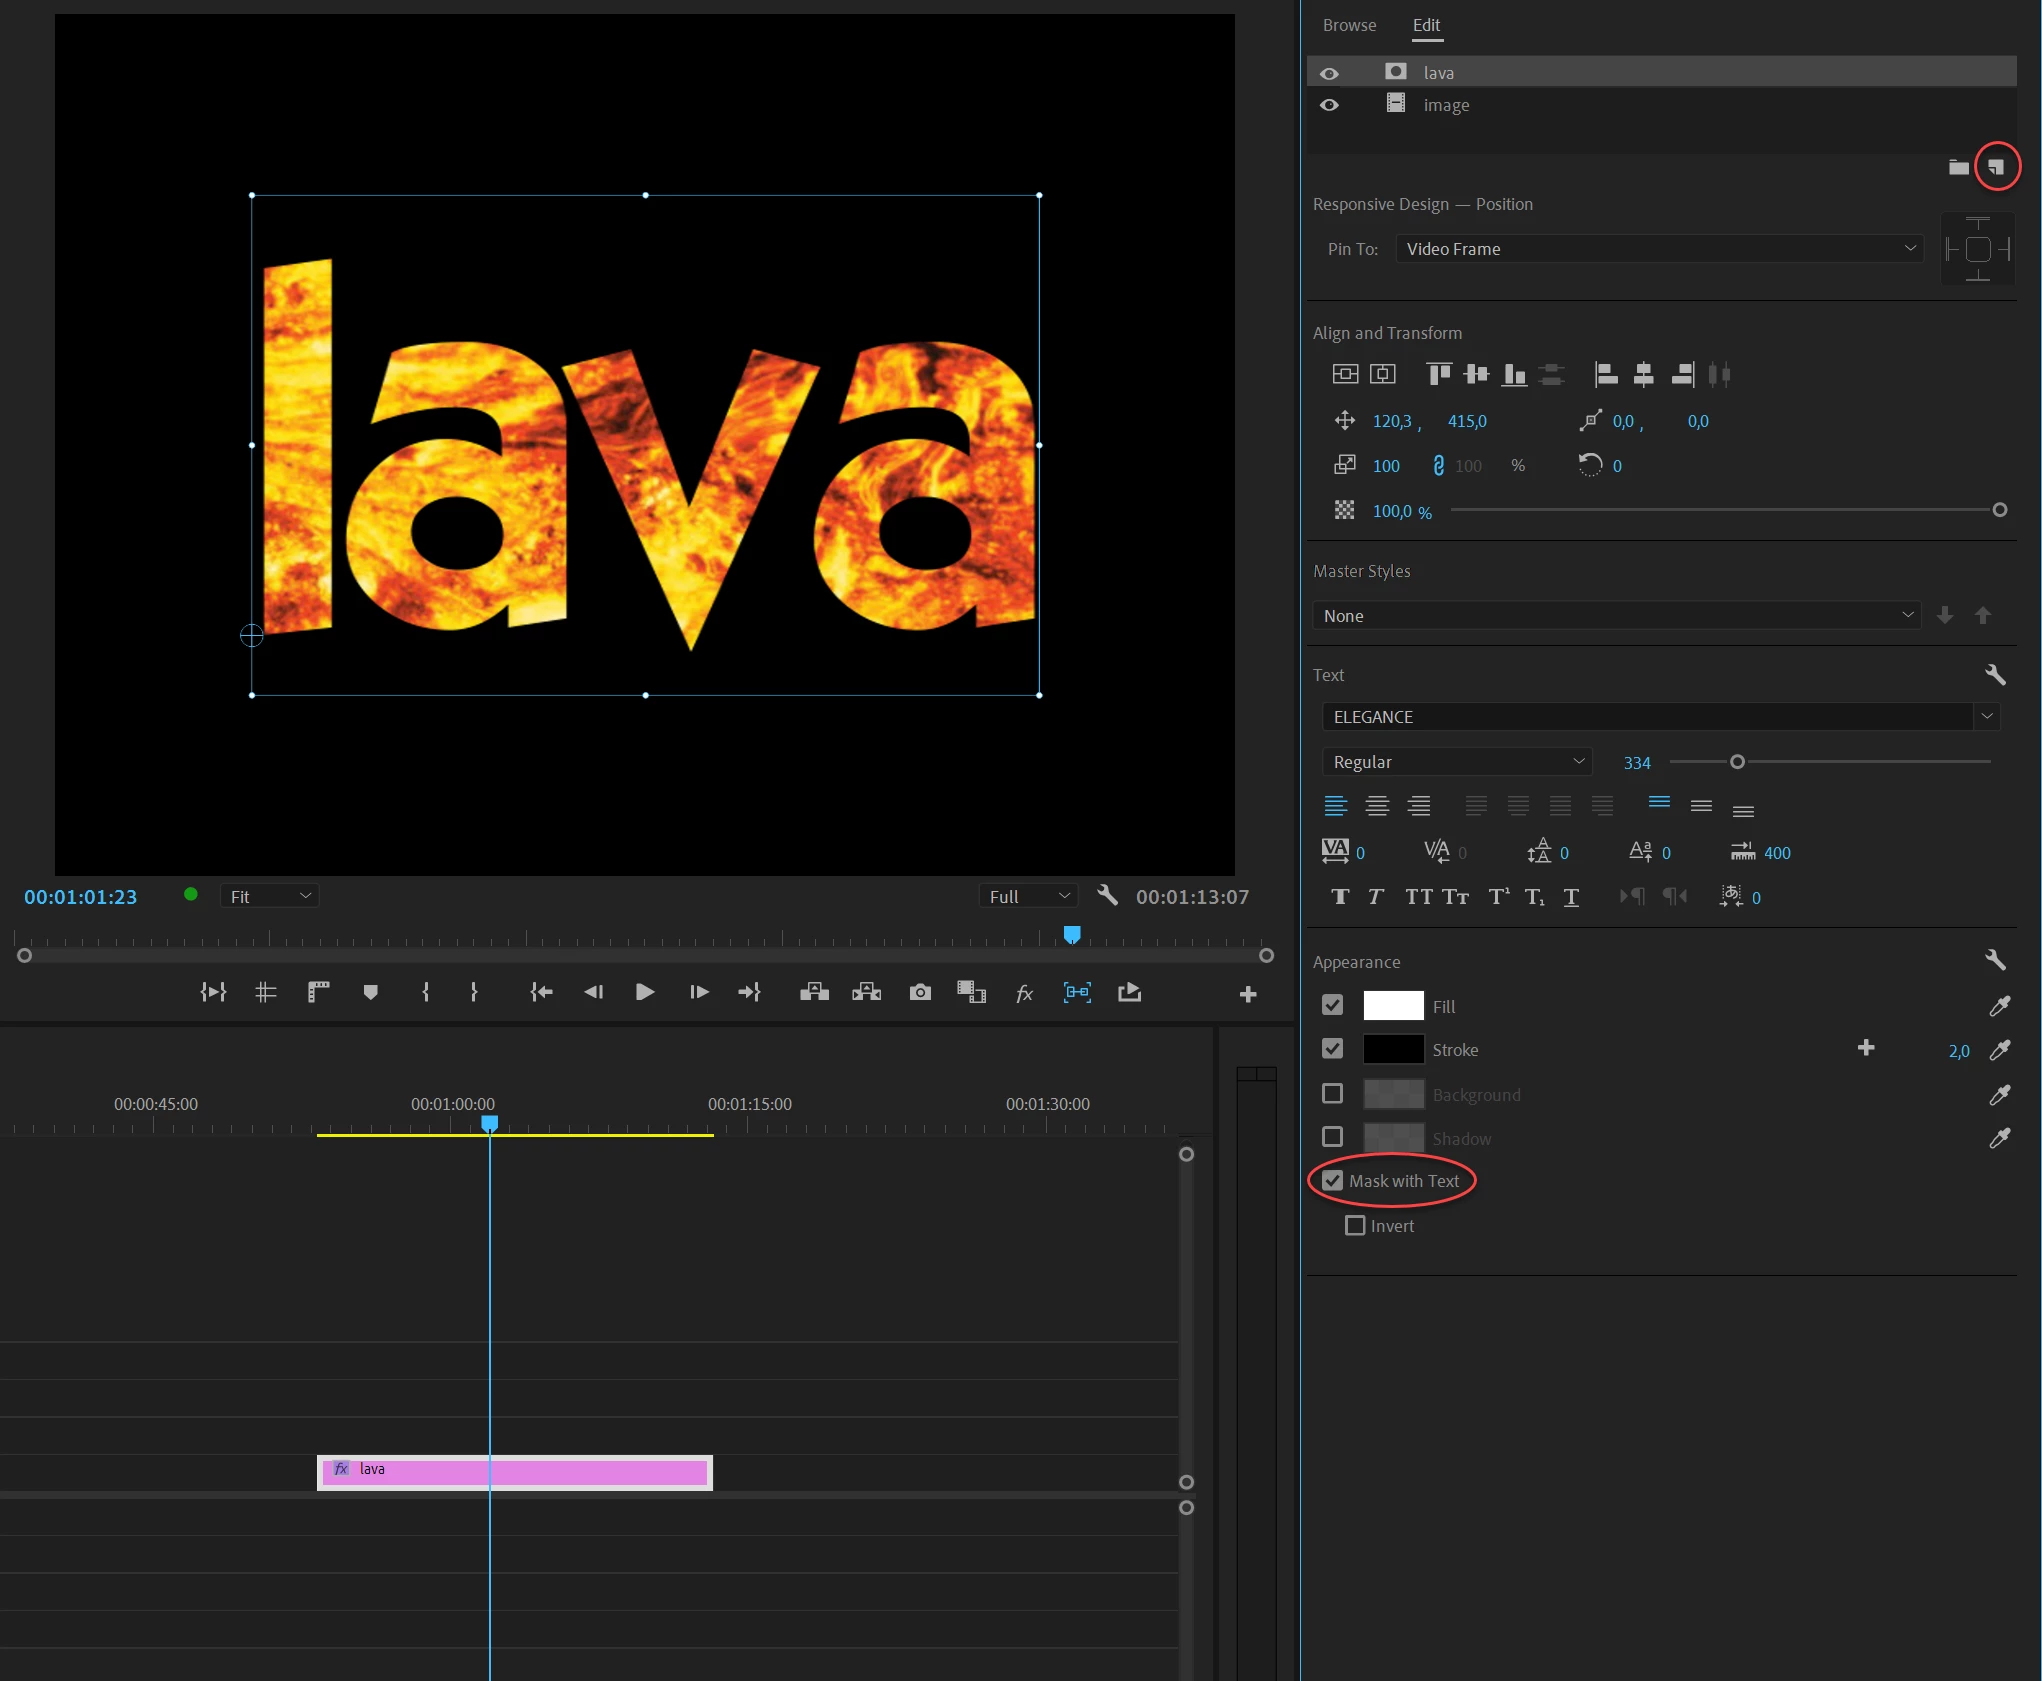This screenshot has height=1681, width=2042.
Task: Open the font style Regular dropdown
Action: tap(1457, 762)
